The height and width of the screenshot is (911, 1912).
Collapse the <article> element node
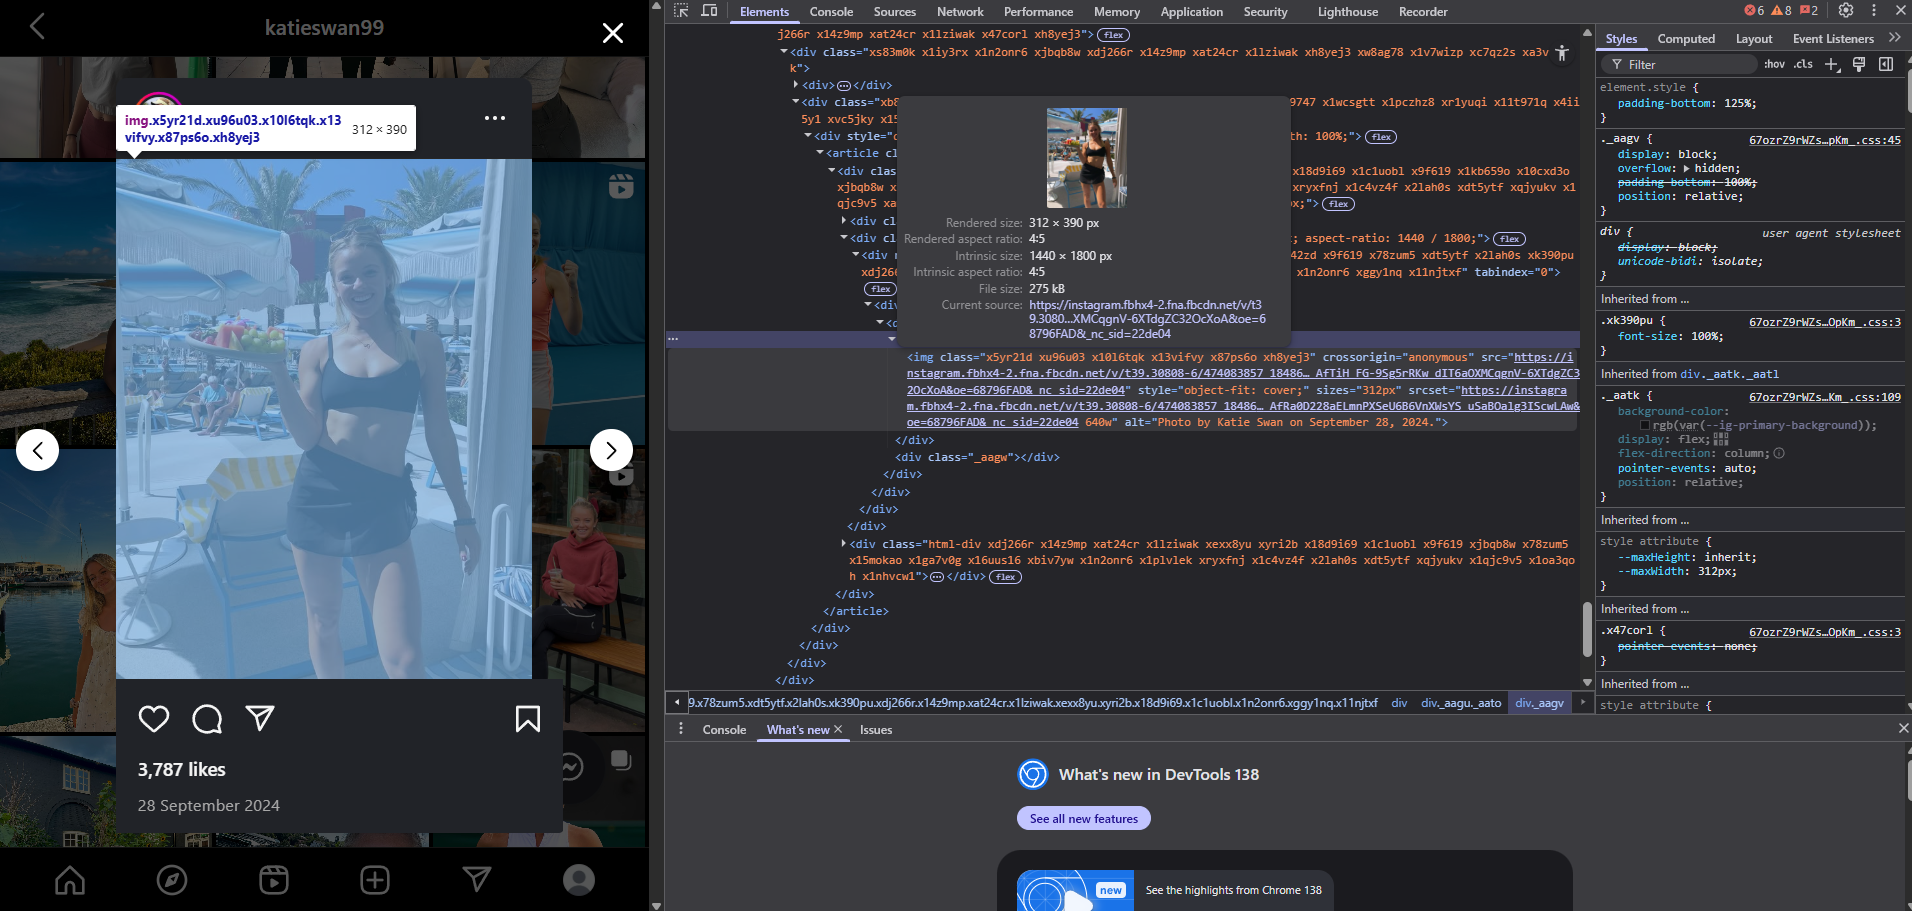820,153
